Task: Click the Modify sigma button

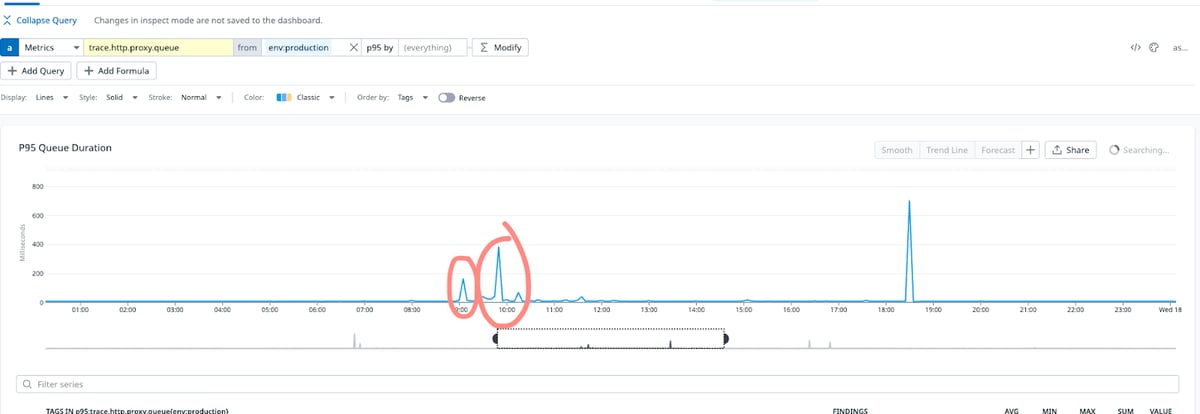Action: pyautogui.click(x=500, y=47)
